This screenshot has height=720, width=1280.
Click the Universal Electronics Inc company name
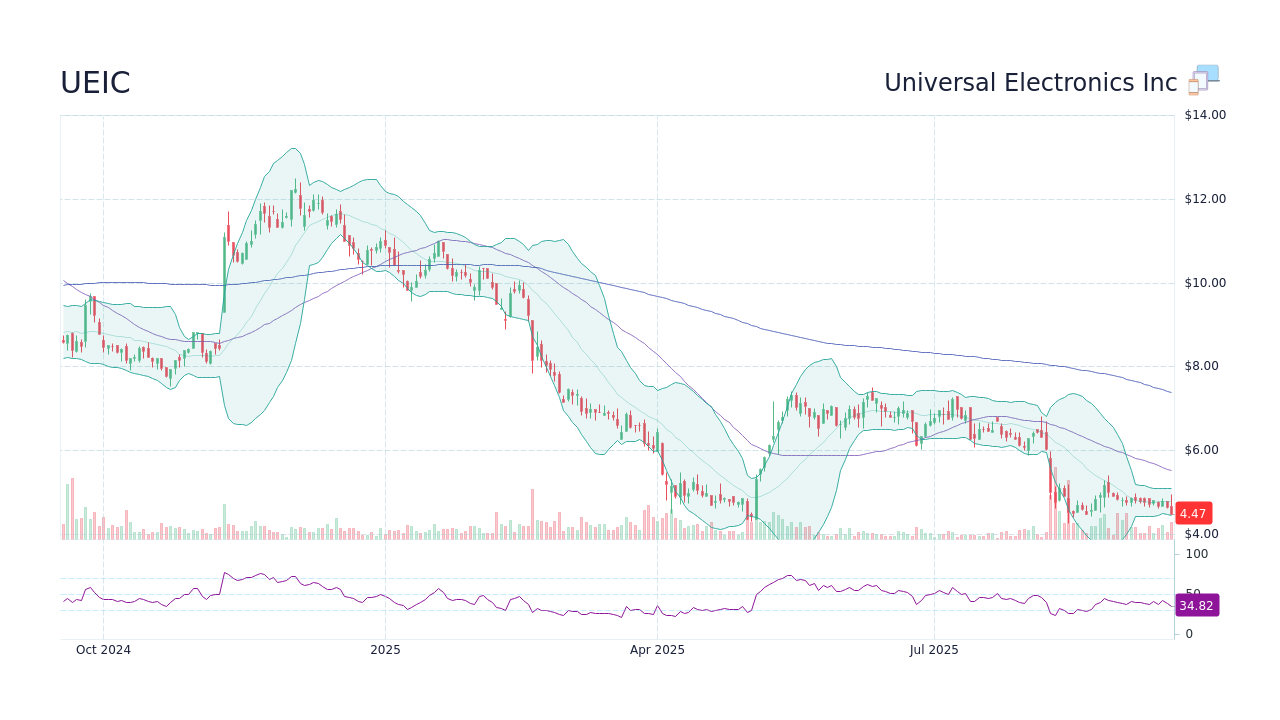(x=1030, y=83)
